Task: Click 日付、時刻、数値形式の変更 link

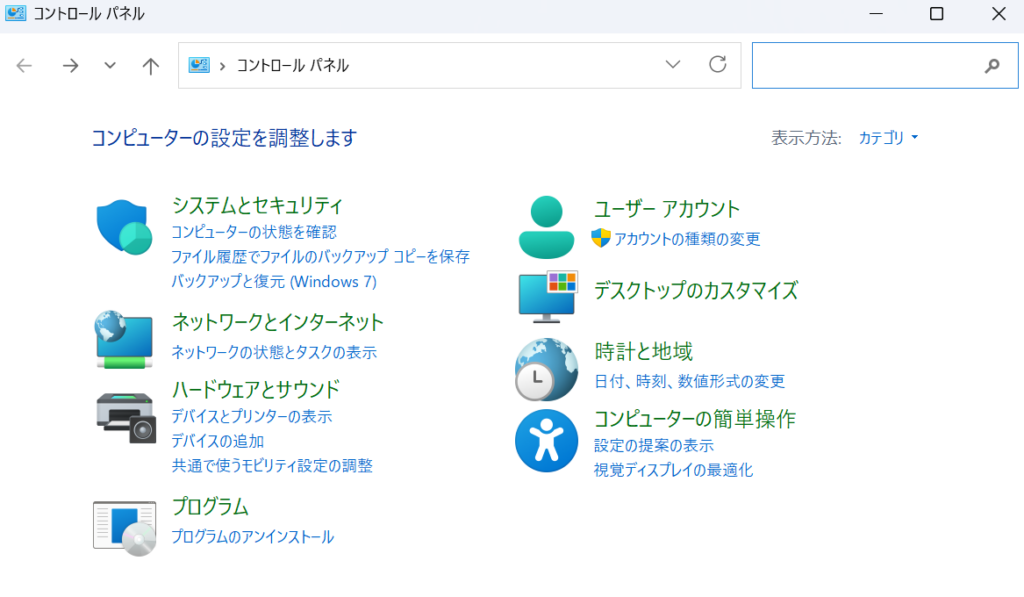Action: (x=689, y=381)
